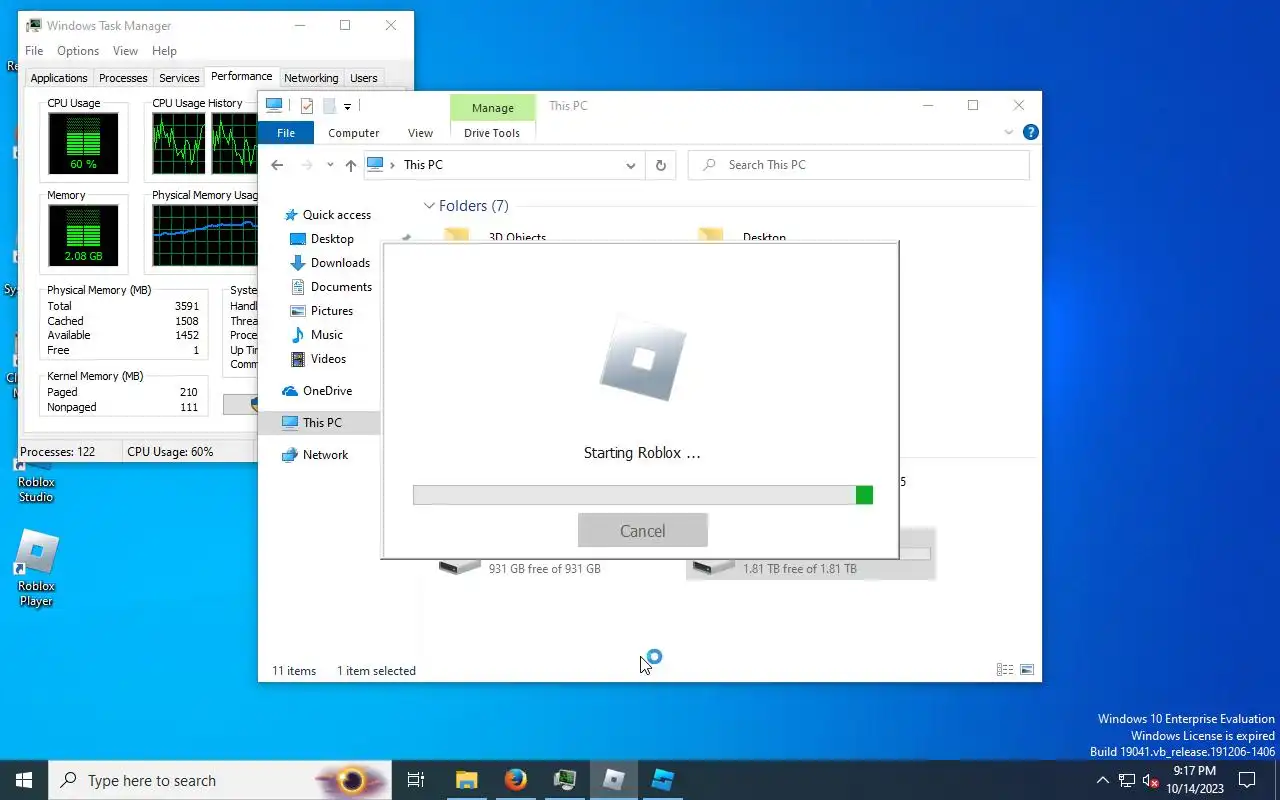Select OneDrive in the navigation pane
This screenshot has height=800, width=1280.
(x=317, y=391)
